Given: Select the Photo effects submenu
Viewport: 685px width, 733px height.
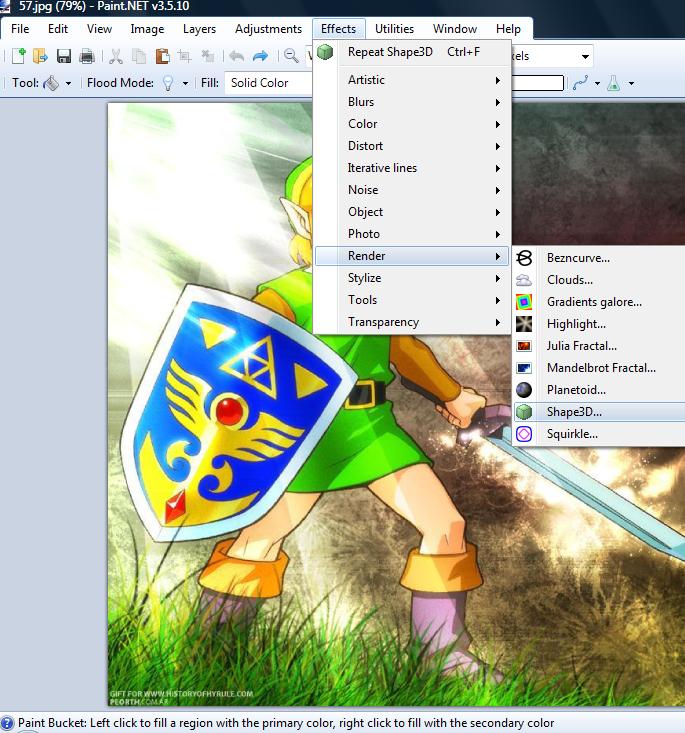Looking at the screenshot, I should pyautogui.click(x=412, y=234).
